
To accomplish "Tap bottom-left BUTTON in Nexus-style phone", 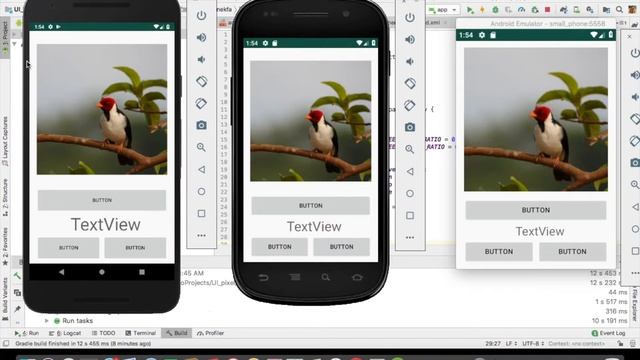I will click(x=280, y=247).
